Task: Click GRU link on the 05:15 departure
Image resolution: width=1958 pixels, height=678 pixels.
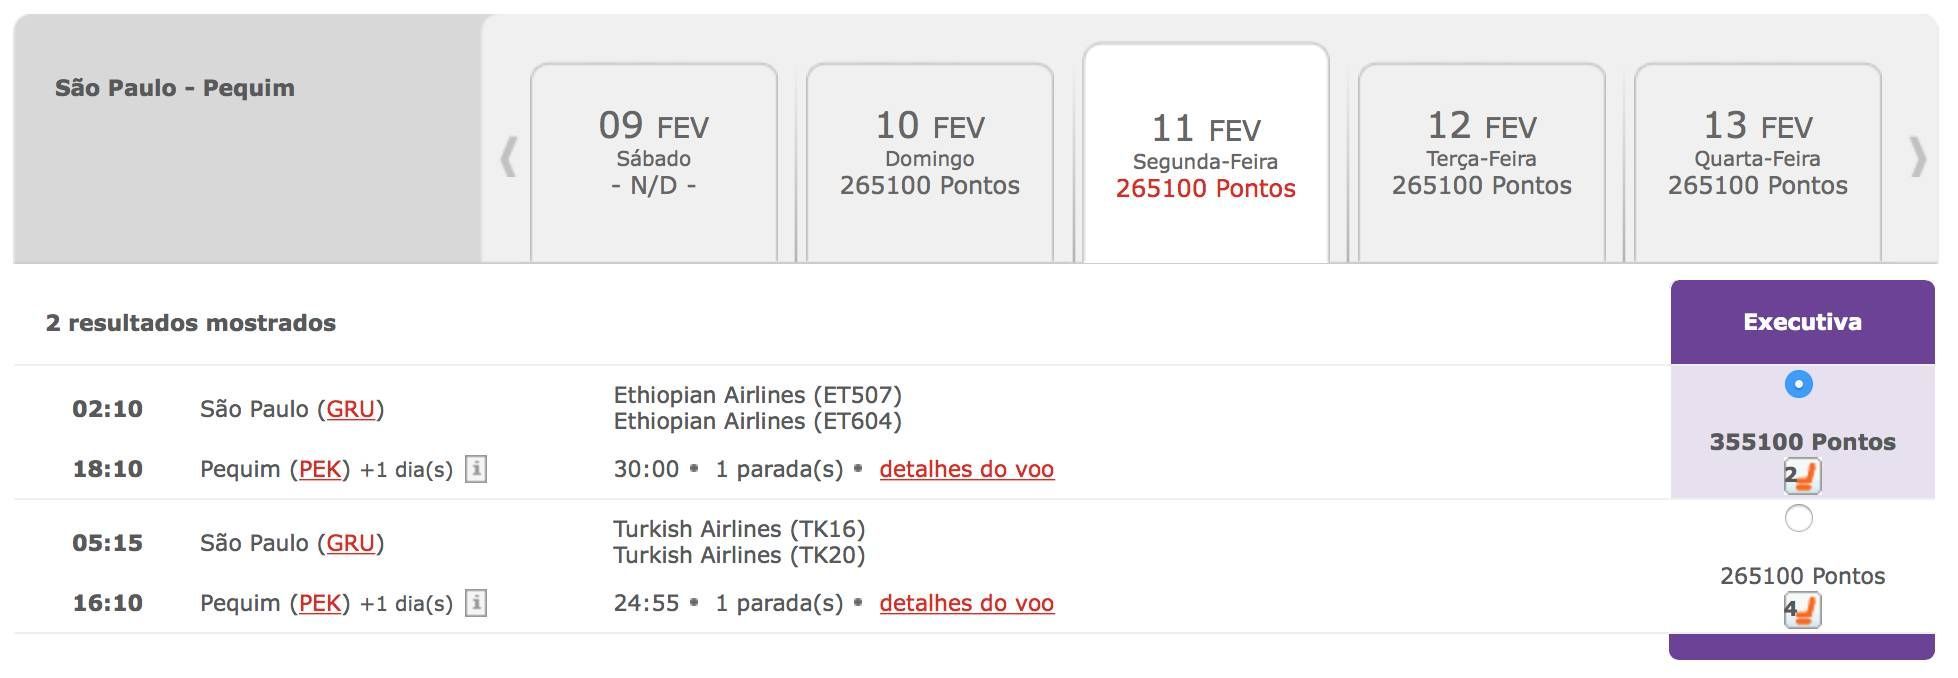Action: [x=351, y=543]
